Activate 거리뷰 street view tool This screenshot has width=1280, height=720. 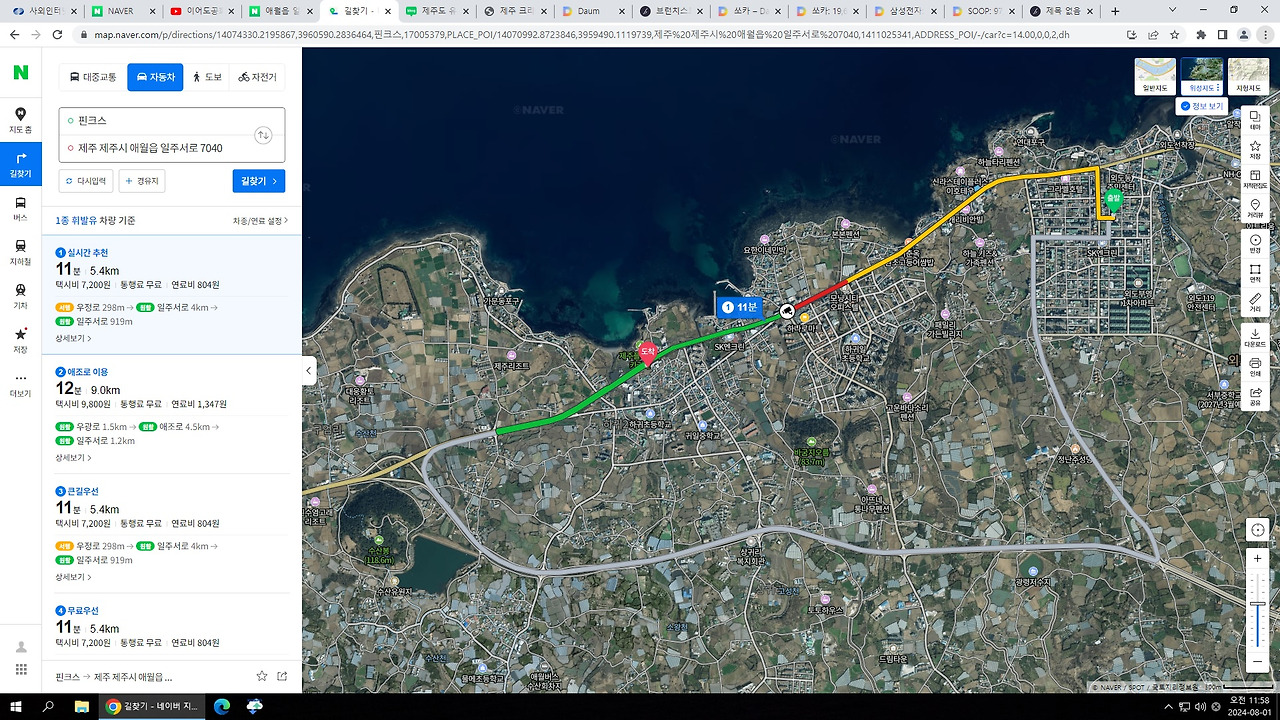click(x=1255, y=208)
